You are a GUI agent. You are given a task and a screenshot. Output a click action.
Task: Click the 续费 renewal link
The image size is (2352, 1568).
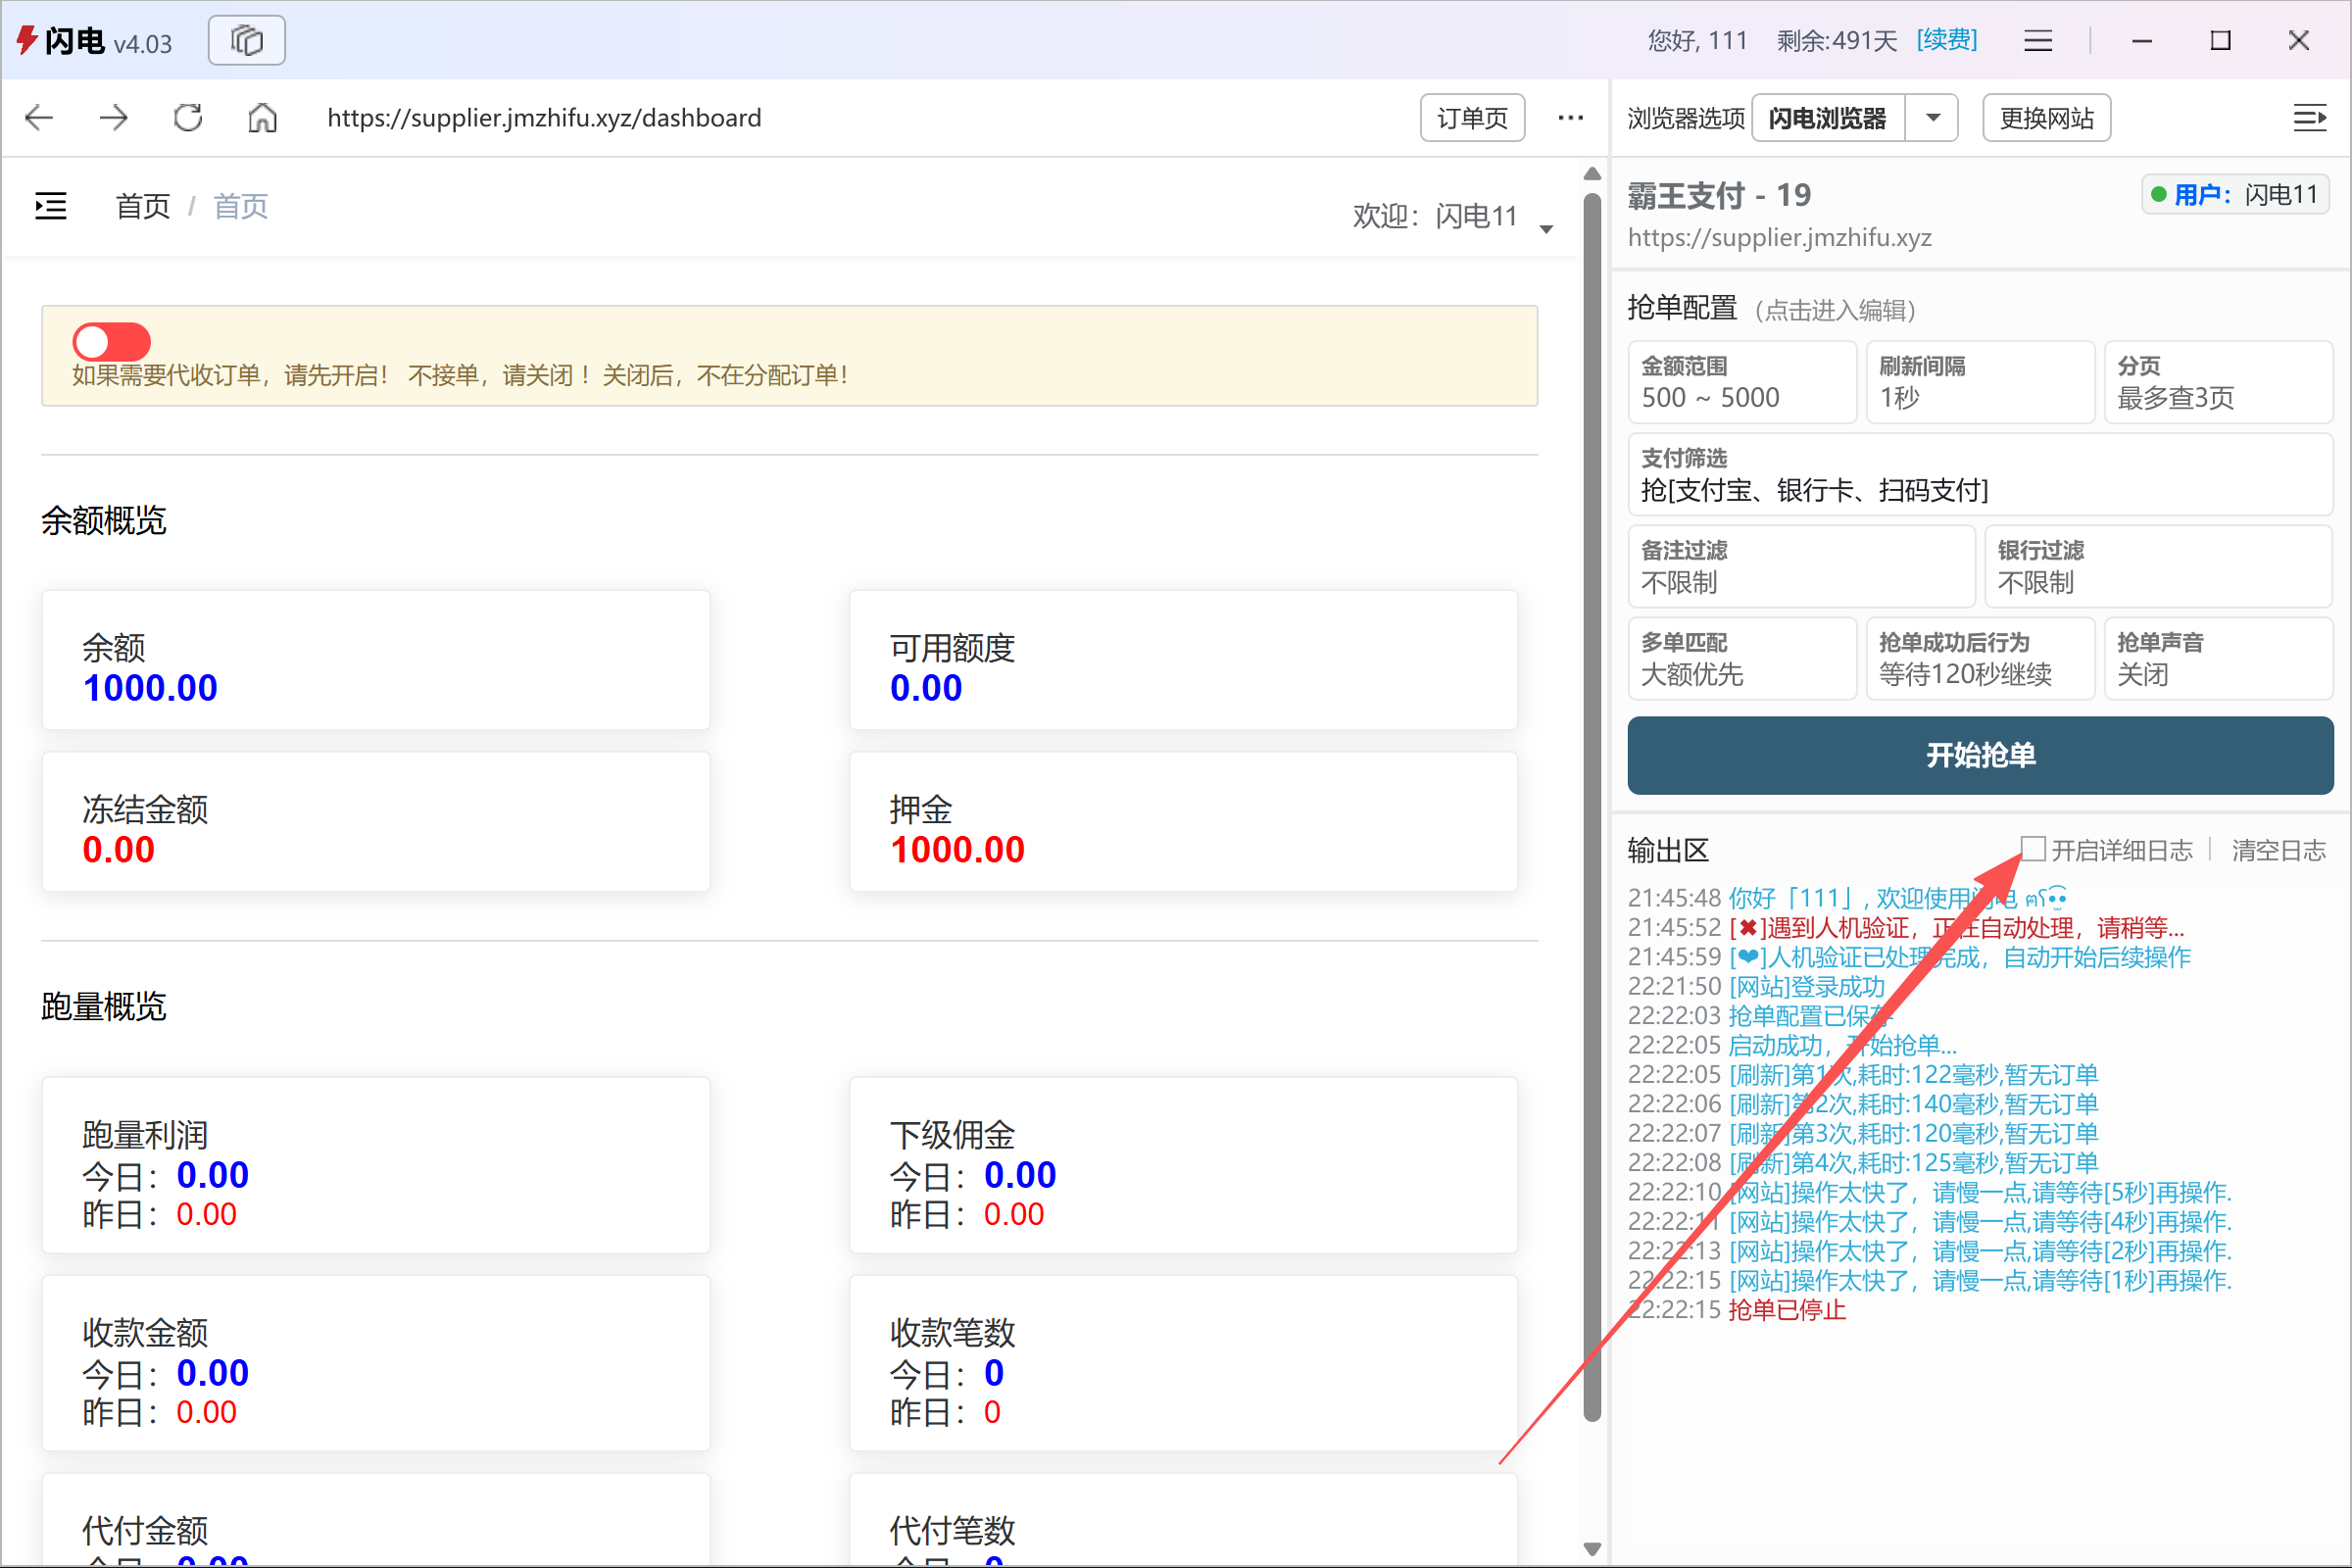pos(1946,41)
